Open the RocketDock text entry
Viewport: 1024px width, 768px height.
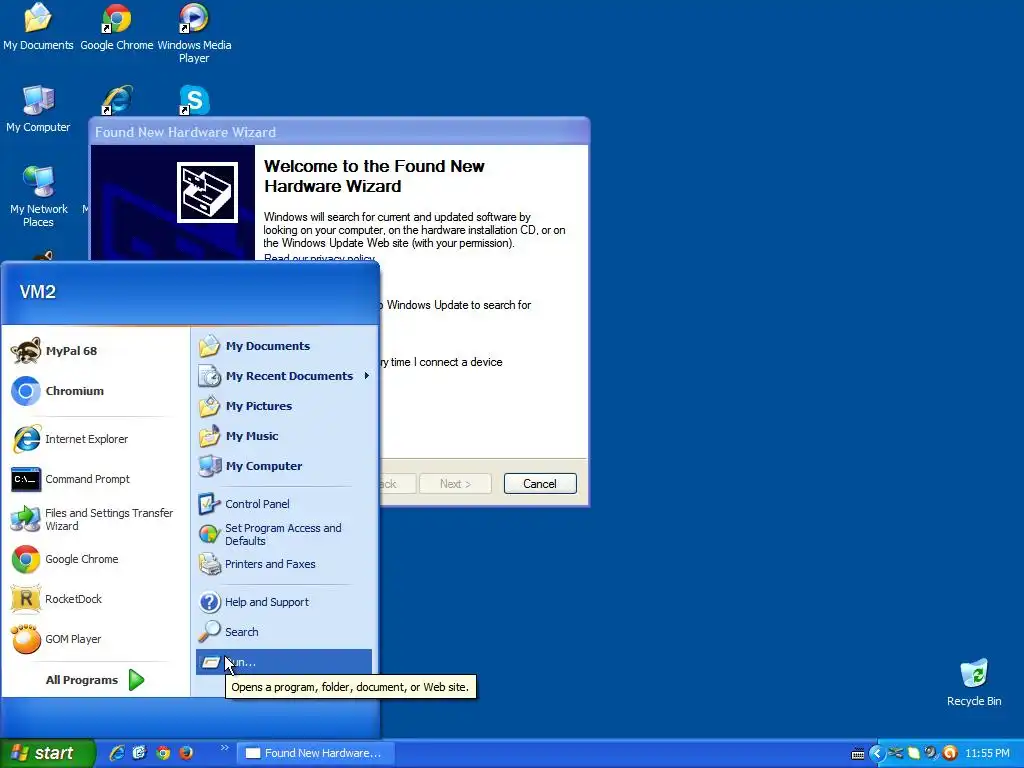point(73,599)
